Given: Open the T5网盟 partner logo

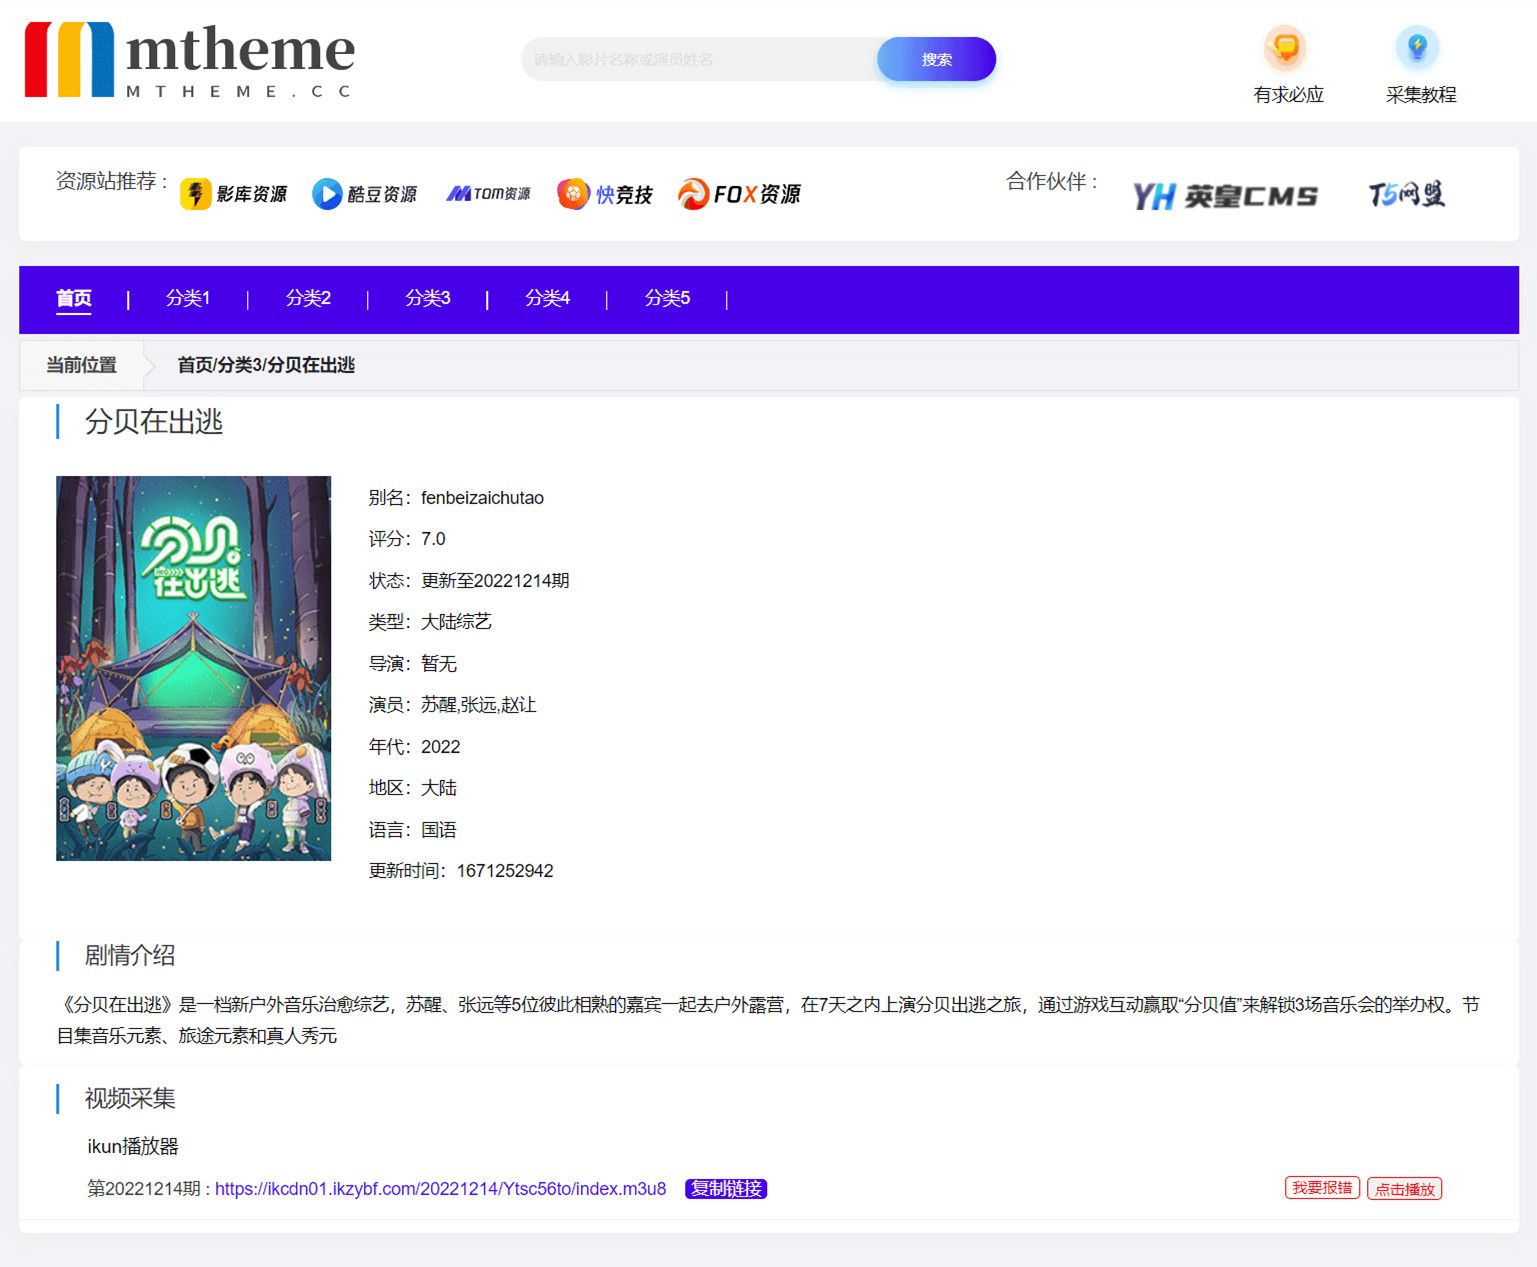Looking at the screenshot, I should pyautogui.click(x=1407, y=194).
